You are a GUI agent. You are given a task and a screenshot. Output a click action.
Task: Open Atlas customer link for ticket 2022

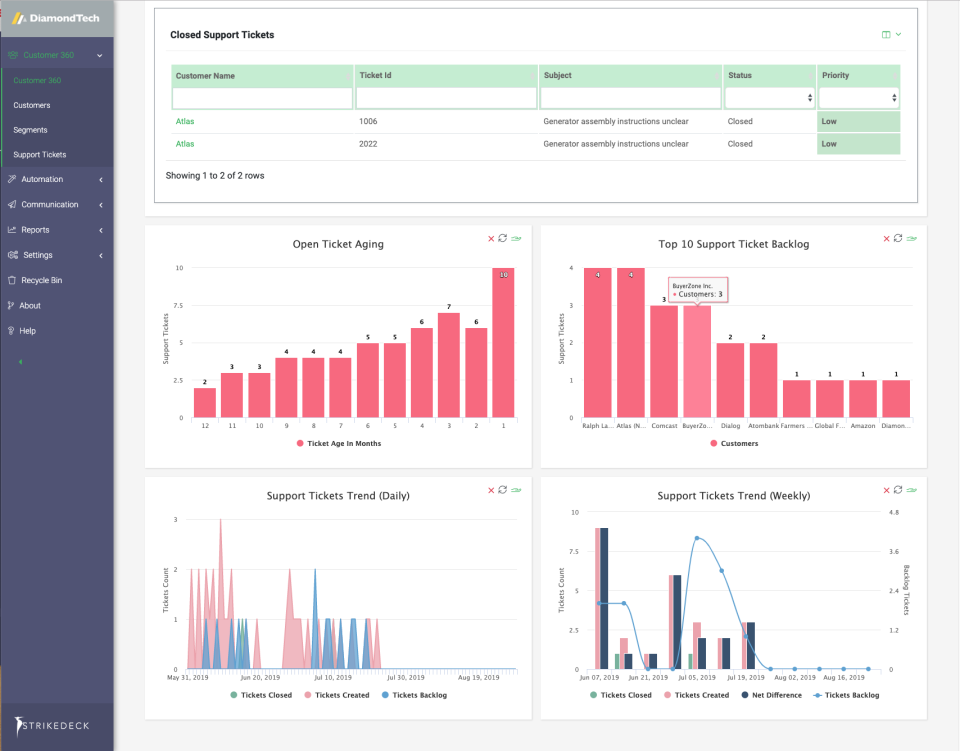point(185,144)
